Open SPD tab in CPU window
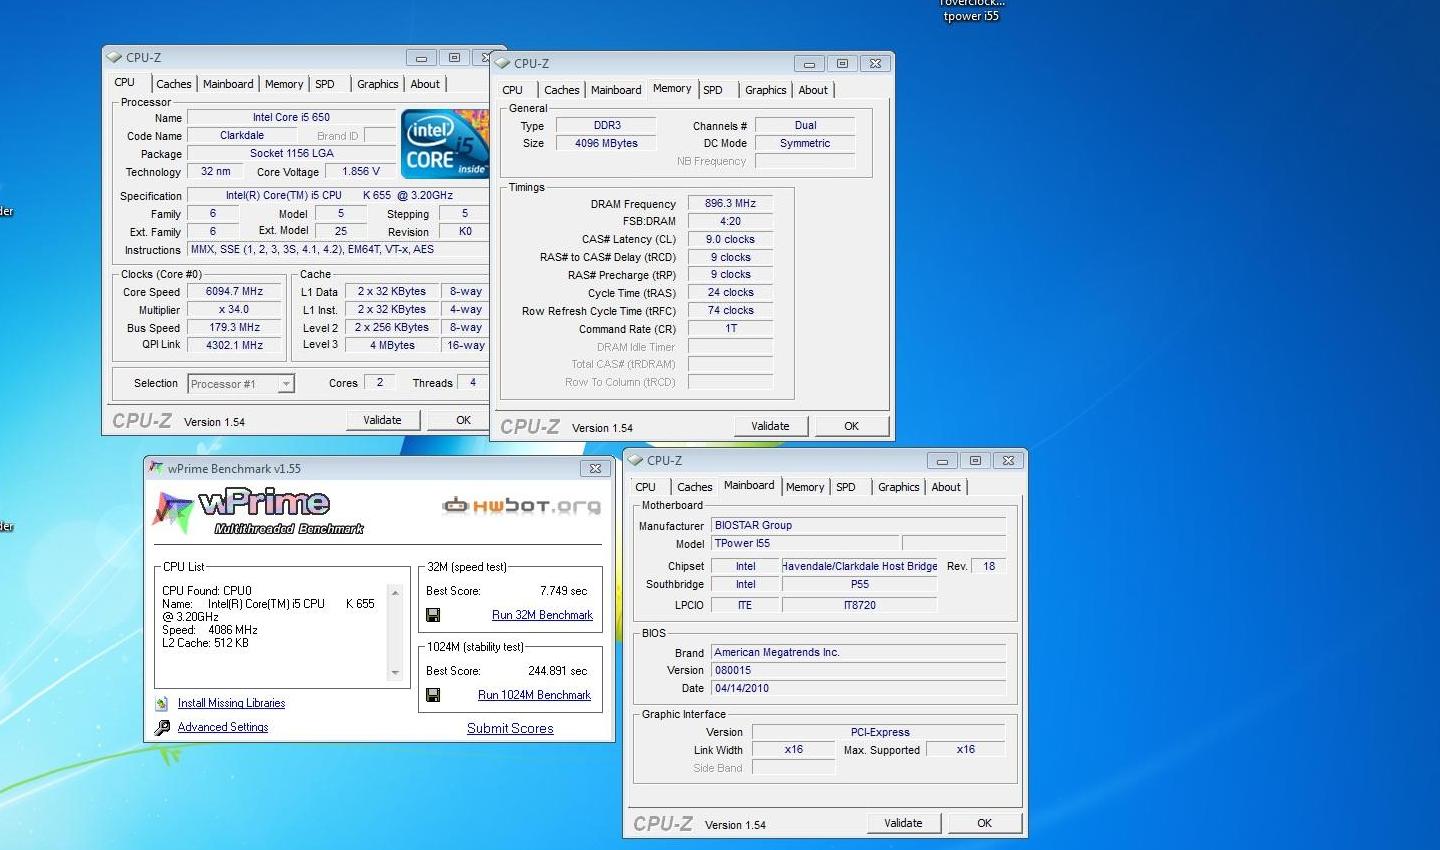 pos(325,84)
